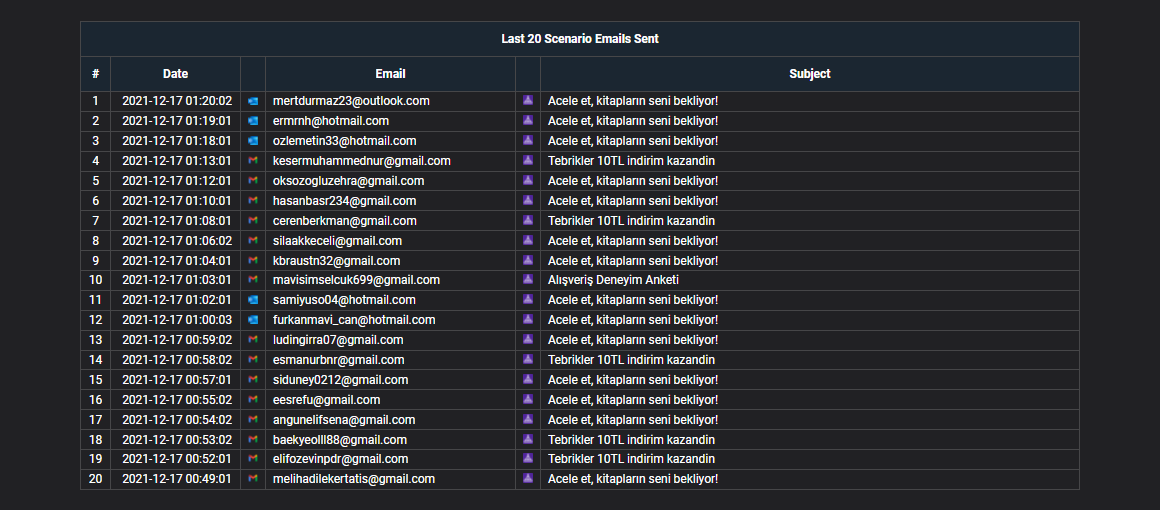Viewport: 1160px width, 510px height.
Task: Click date 2021-12-17 01:20:02
Action: click(x=177, y=101)
